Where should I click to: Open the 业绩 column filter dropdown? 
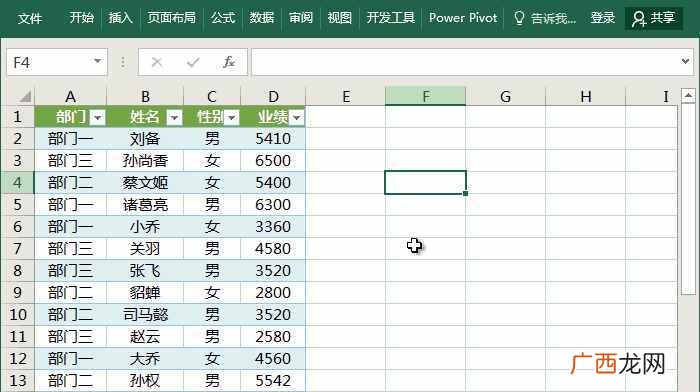(296, 118)
